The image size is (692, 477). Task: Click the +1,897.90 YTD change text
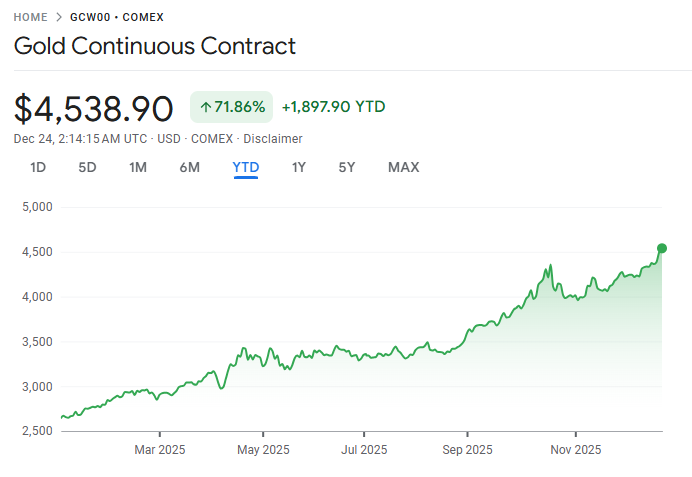click(x=333, y=107)
